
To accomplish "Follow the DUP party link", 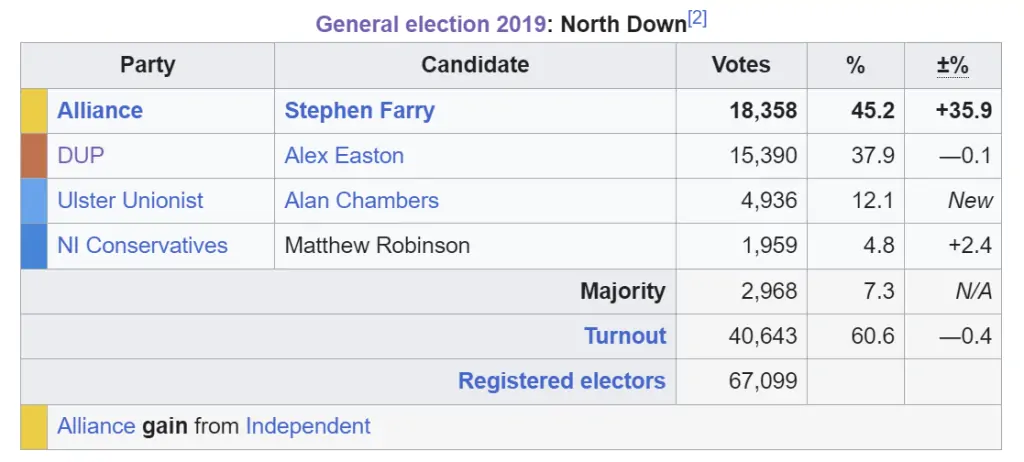I will (81, 156).
